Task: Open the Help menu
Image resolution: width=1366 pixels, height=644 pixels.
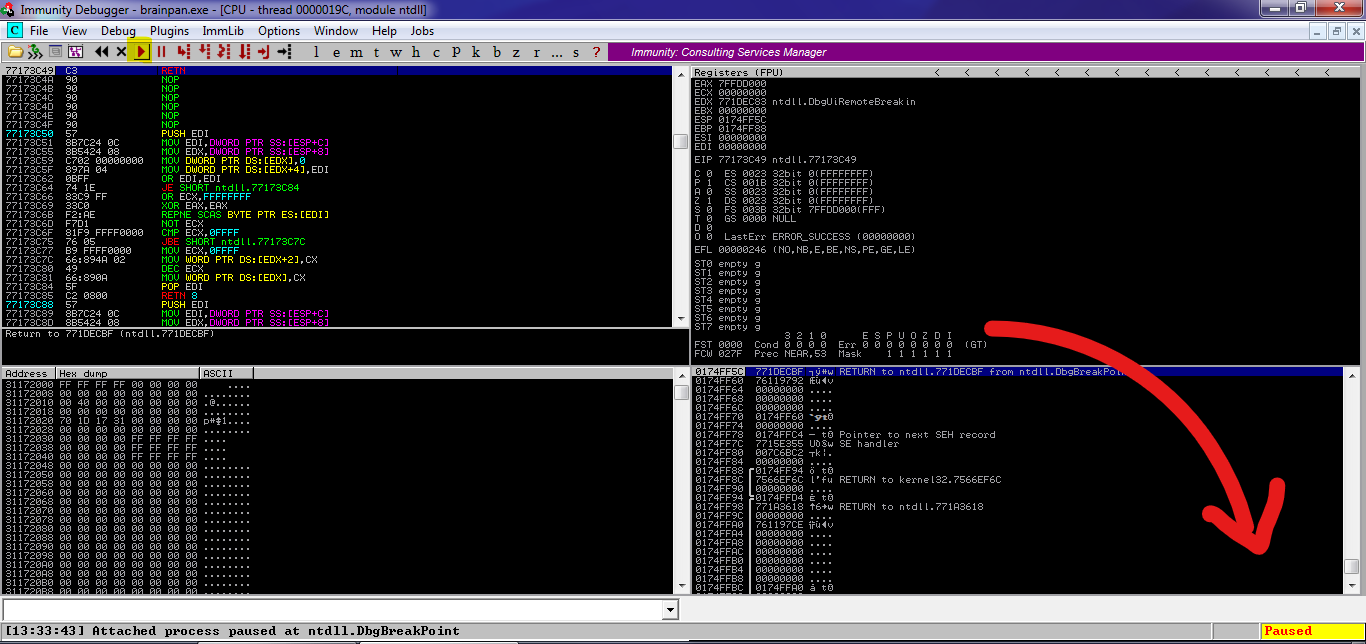Action: pyautogui.click(x=384, y=31)
